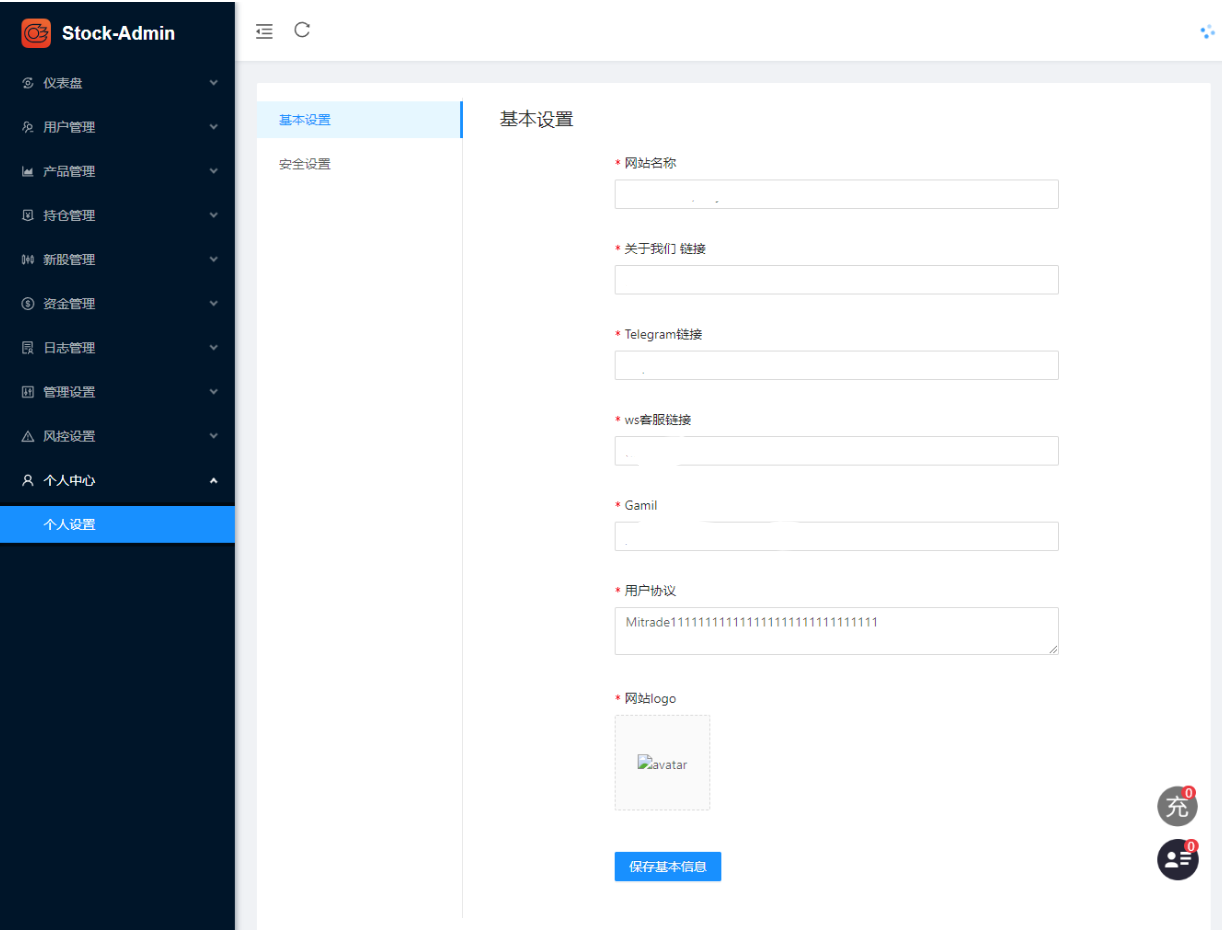Select the 基本设置 tab
The image size is (1222, 933).
coord(305,120)
